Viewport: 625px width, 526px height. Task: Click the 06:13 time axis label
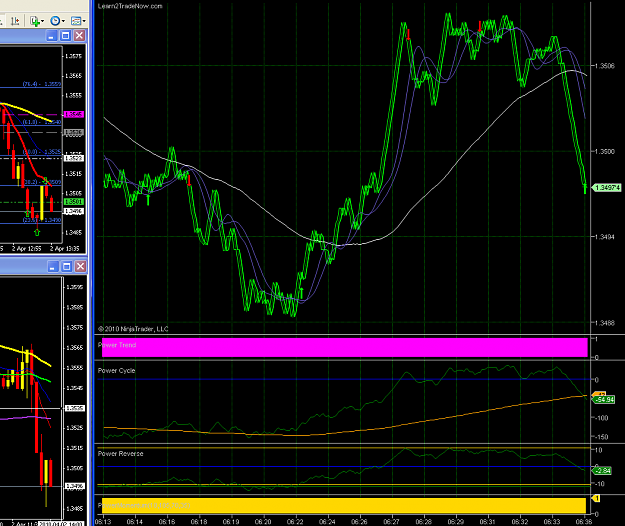(103, 521)
